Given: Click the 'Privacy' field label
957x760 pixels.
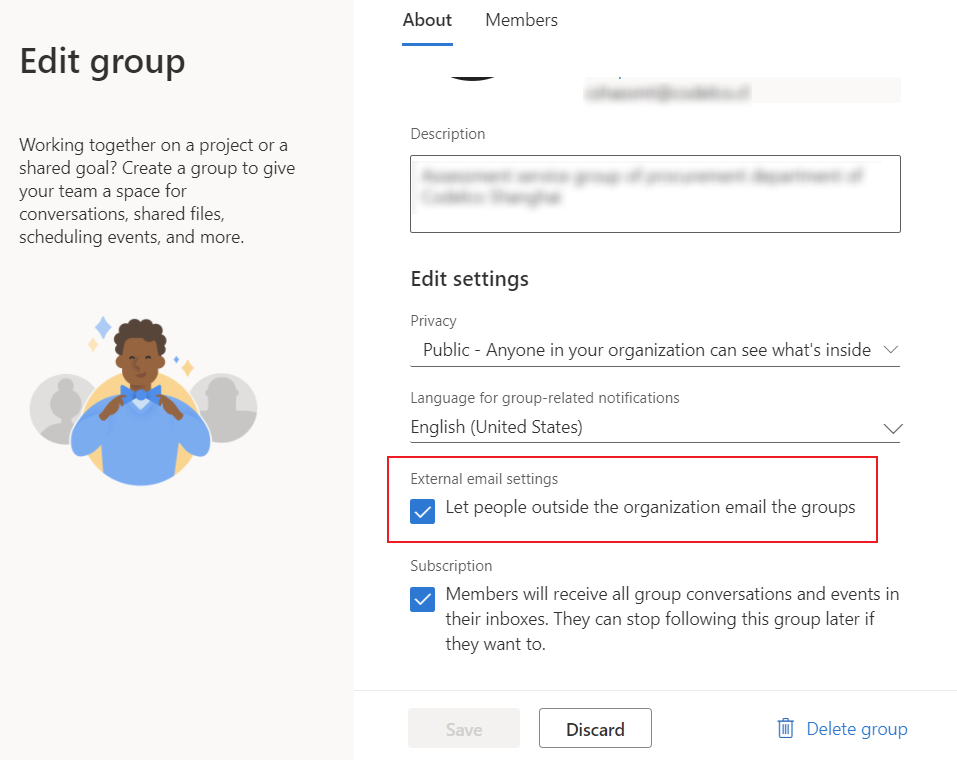Looking at the screenshot, I should pos(433,321).
